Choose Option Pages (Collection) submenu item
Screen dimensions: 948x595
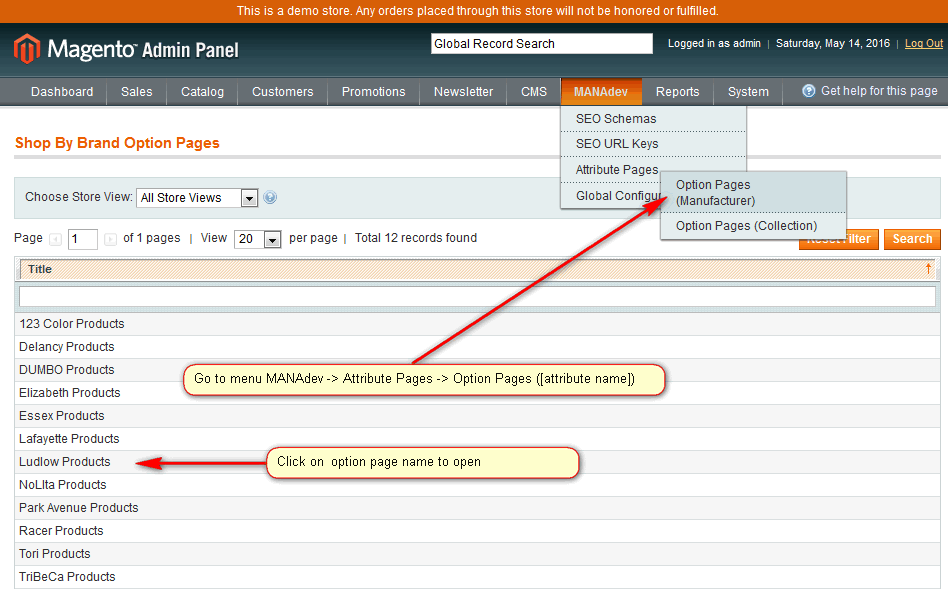coord(753,226)
